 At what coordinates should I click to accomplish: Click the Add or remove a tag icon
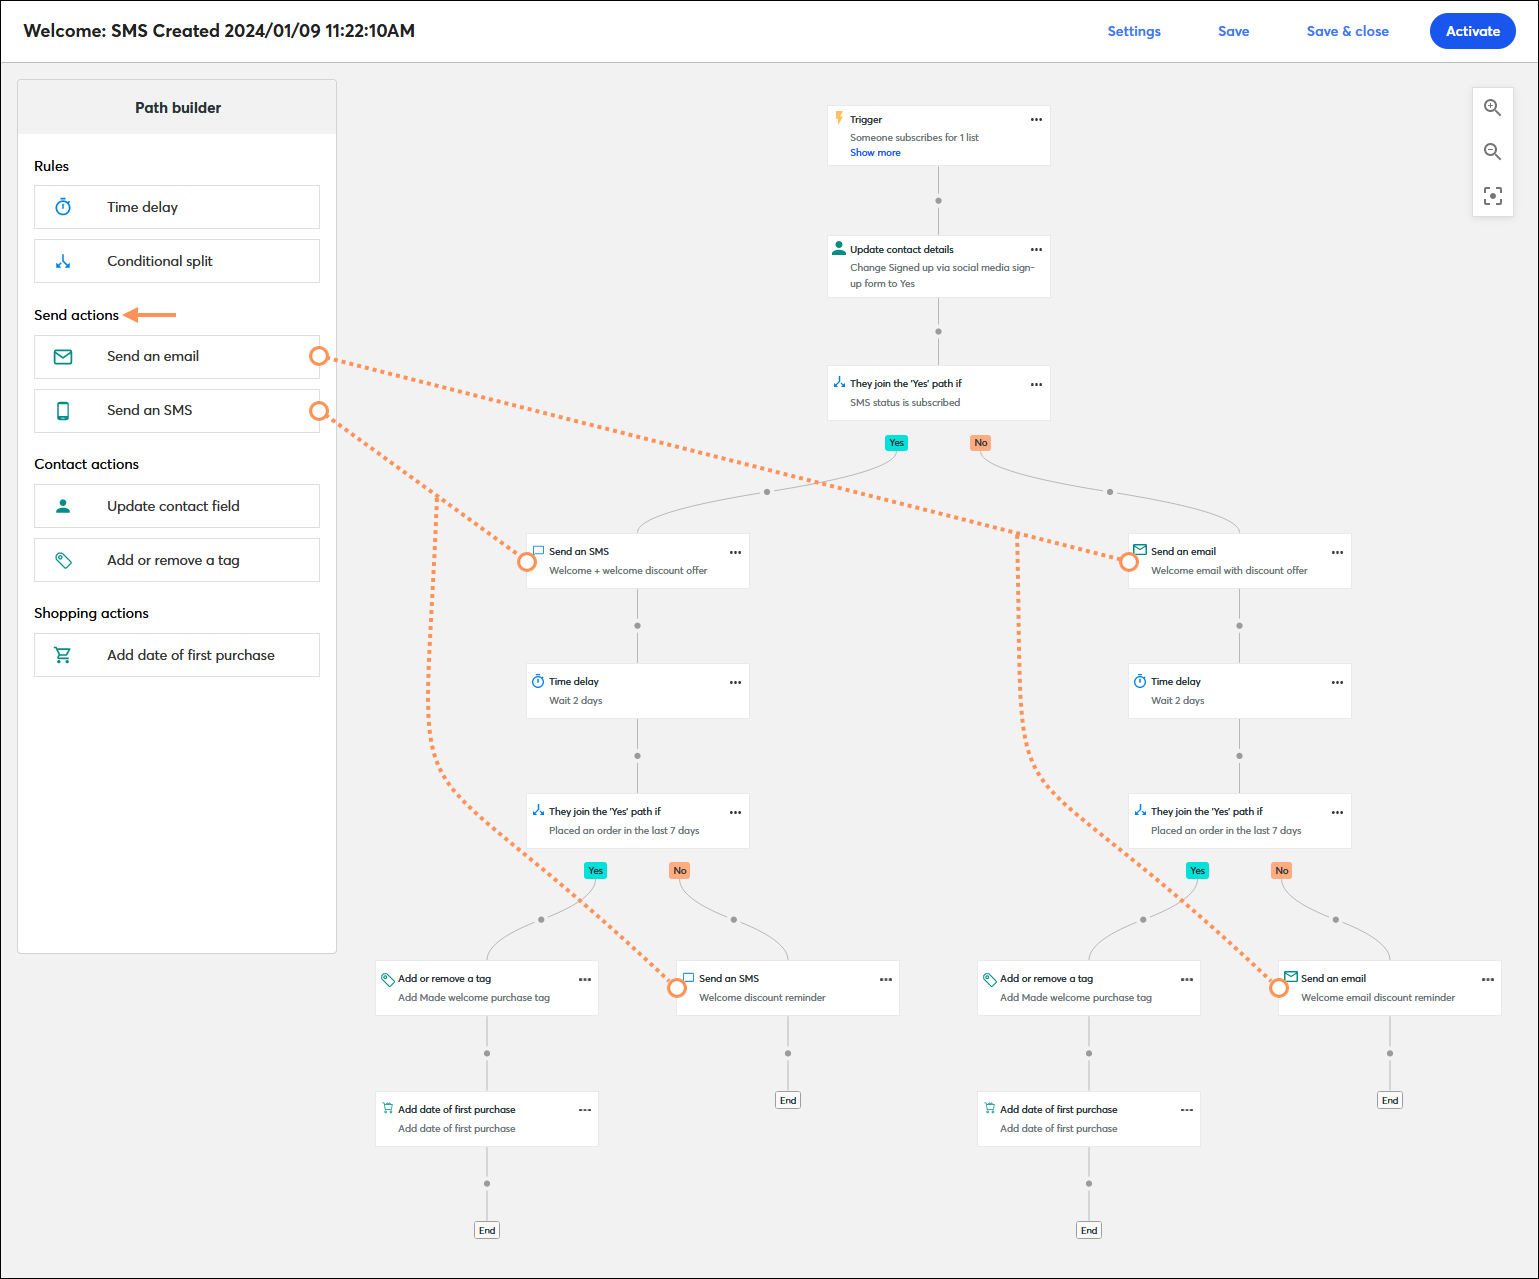[x=62, y=559]
